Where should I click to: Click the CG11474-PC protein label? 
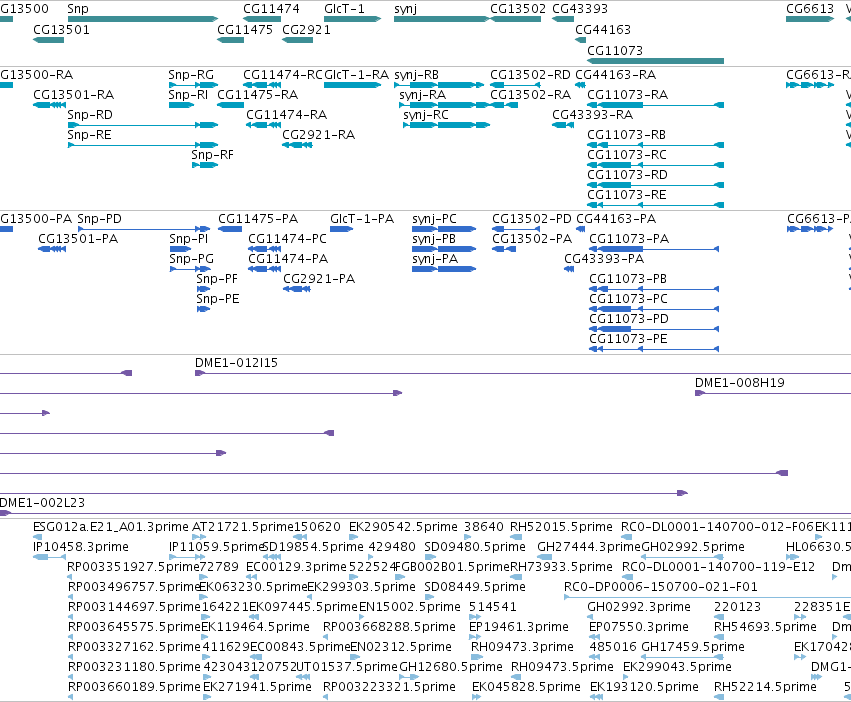288,239
